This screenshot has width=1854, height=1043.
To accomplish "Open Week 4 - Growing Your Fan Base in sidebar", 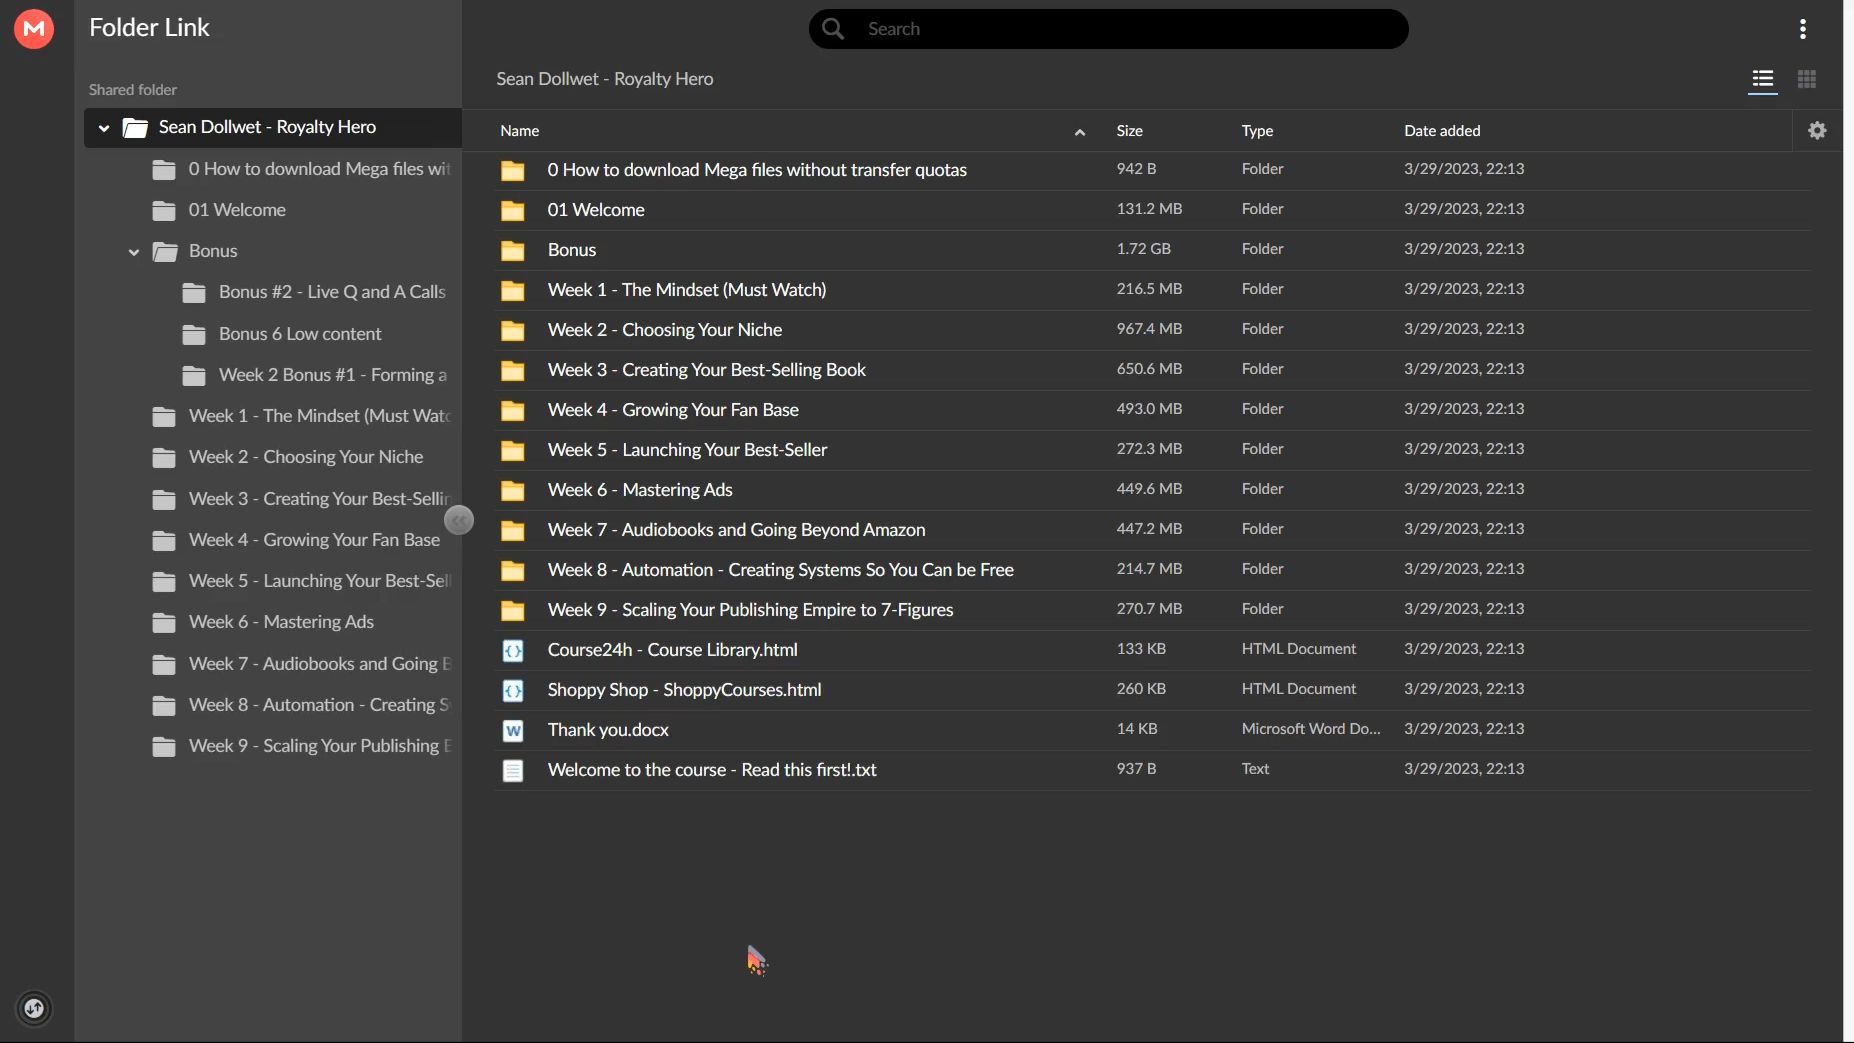I will [314, 540].
